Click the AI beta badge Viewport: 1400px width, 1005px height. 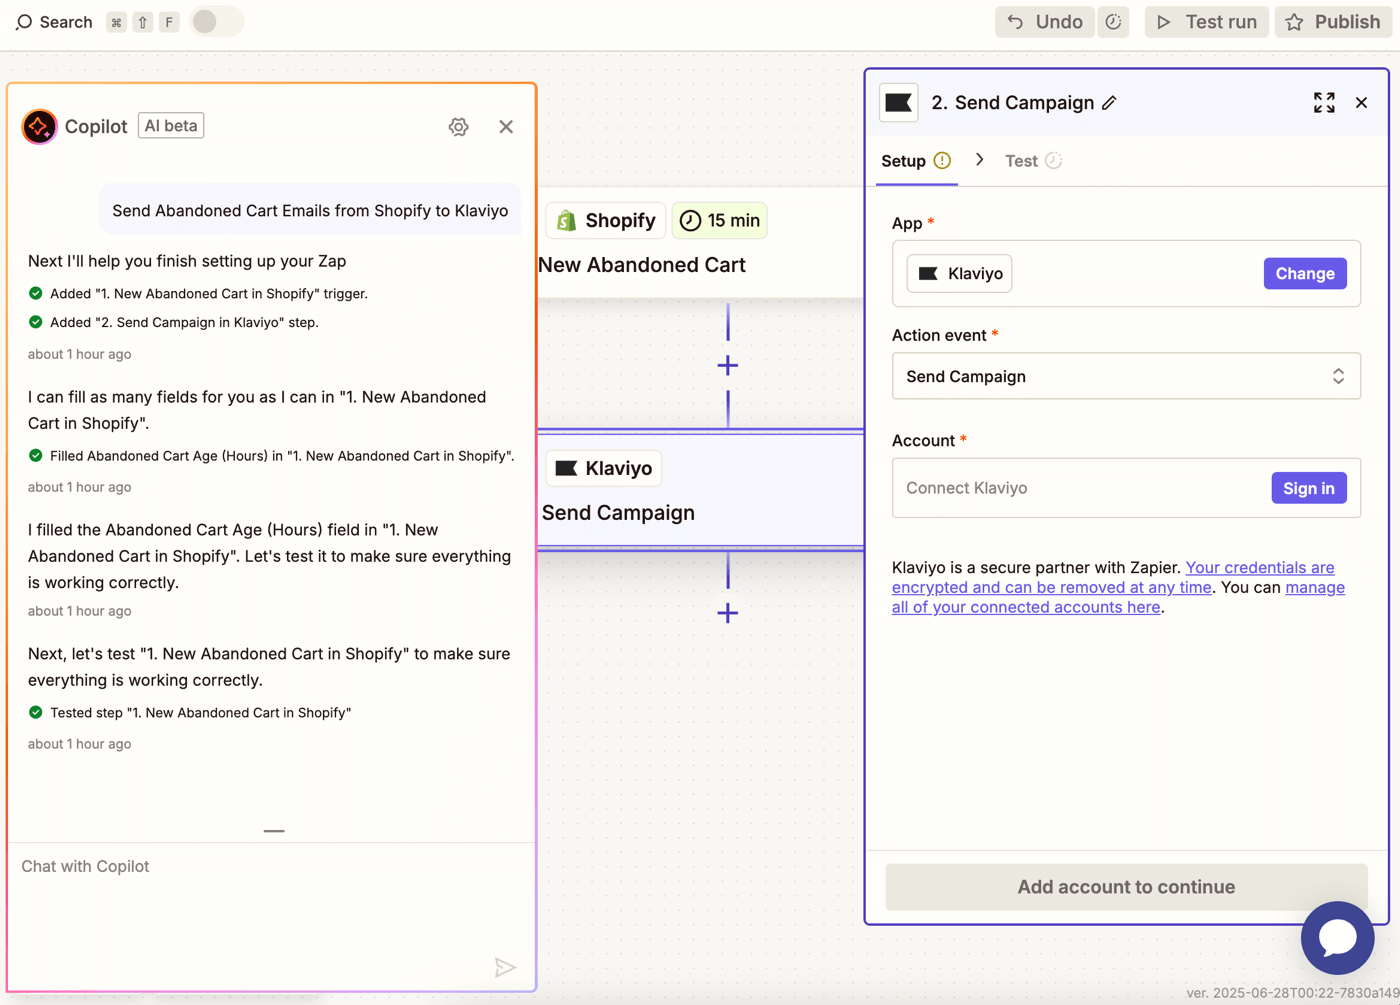point(171,126)
